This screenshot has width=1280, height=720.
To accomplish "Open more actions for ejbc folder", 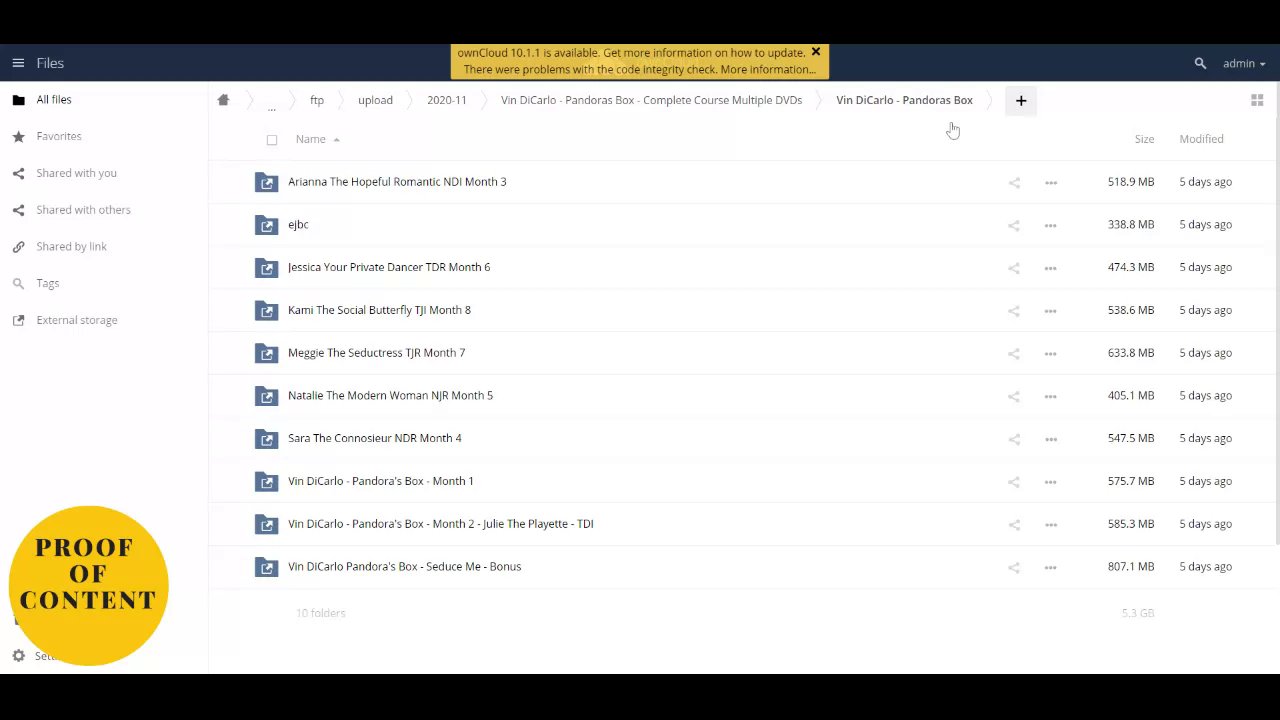I will (1051, 225).
